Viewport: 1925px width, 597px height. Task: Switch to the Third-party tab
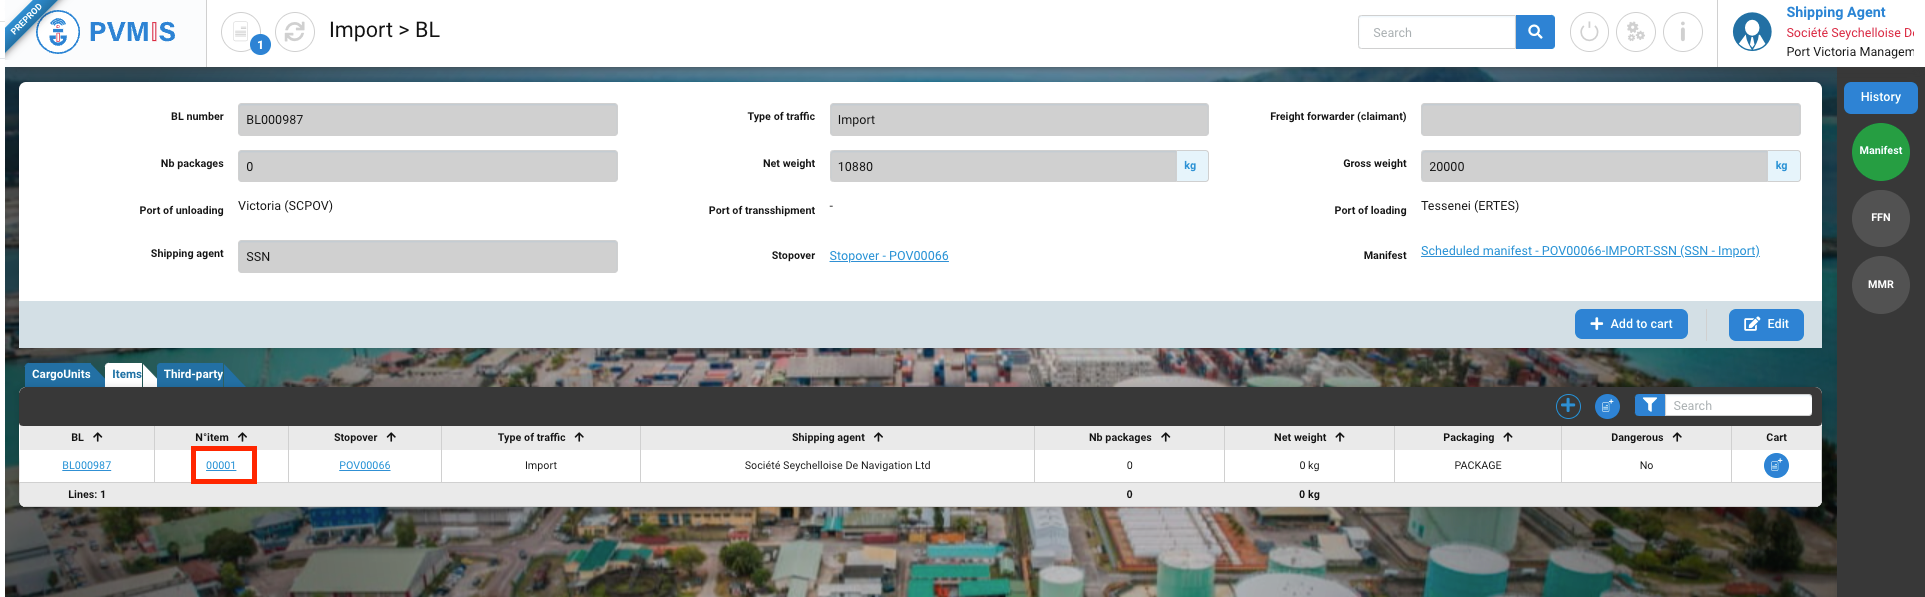[x=193, y=374]
